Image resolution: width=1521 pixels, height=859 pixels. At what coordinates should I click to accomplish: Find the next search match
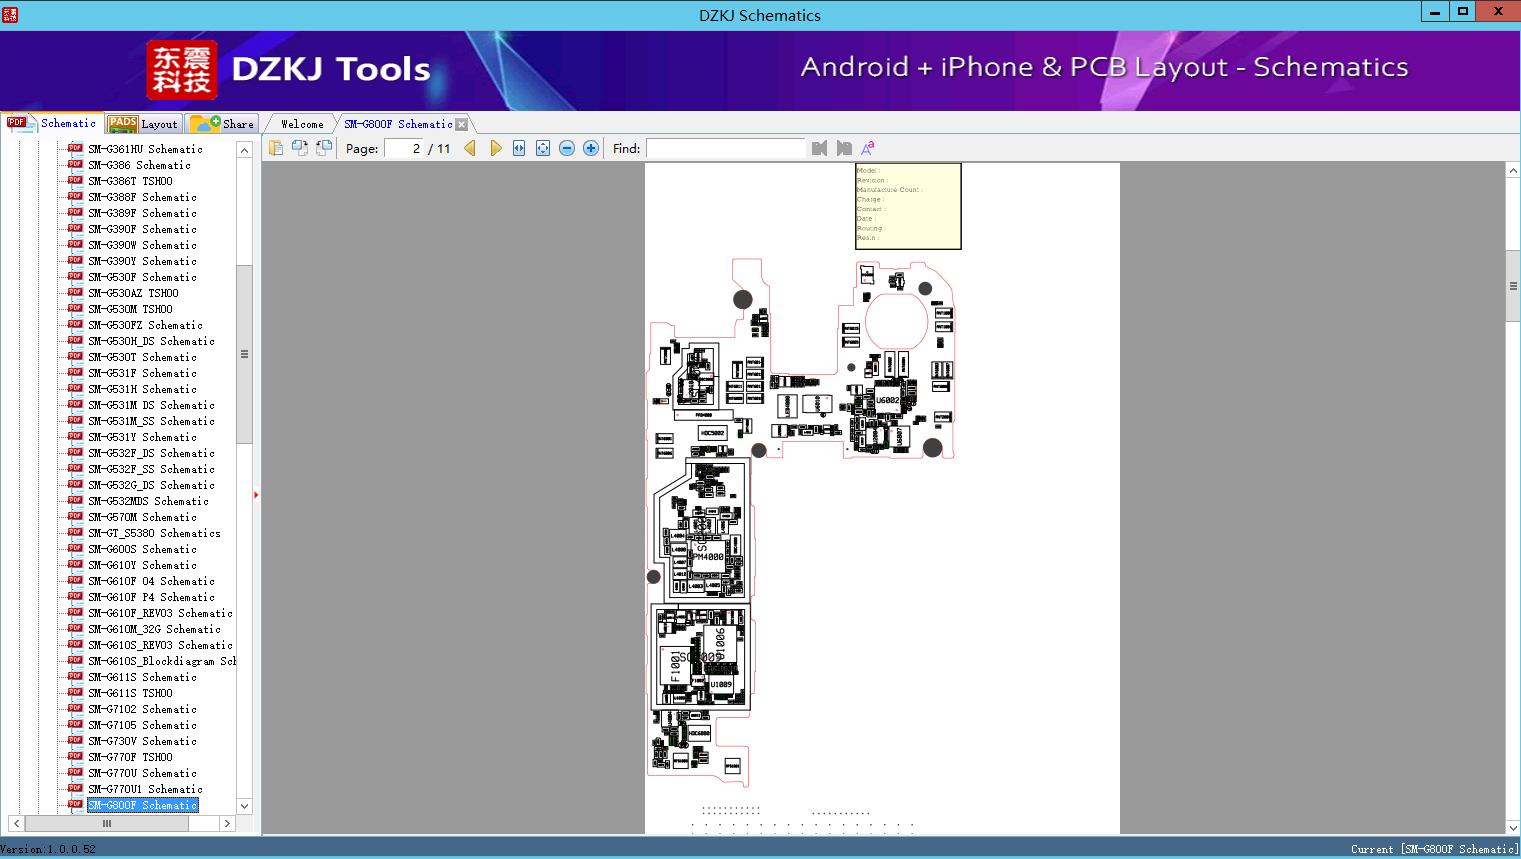pos(844,148)
